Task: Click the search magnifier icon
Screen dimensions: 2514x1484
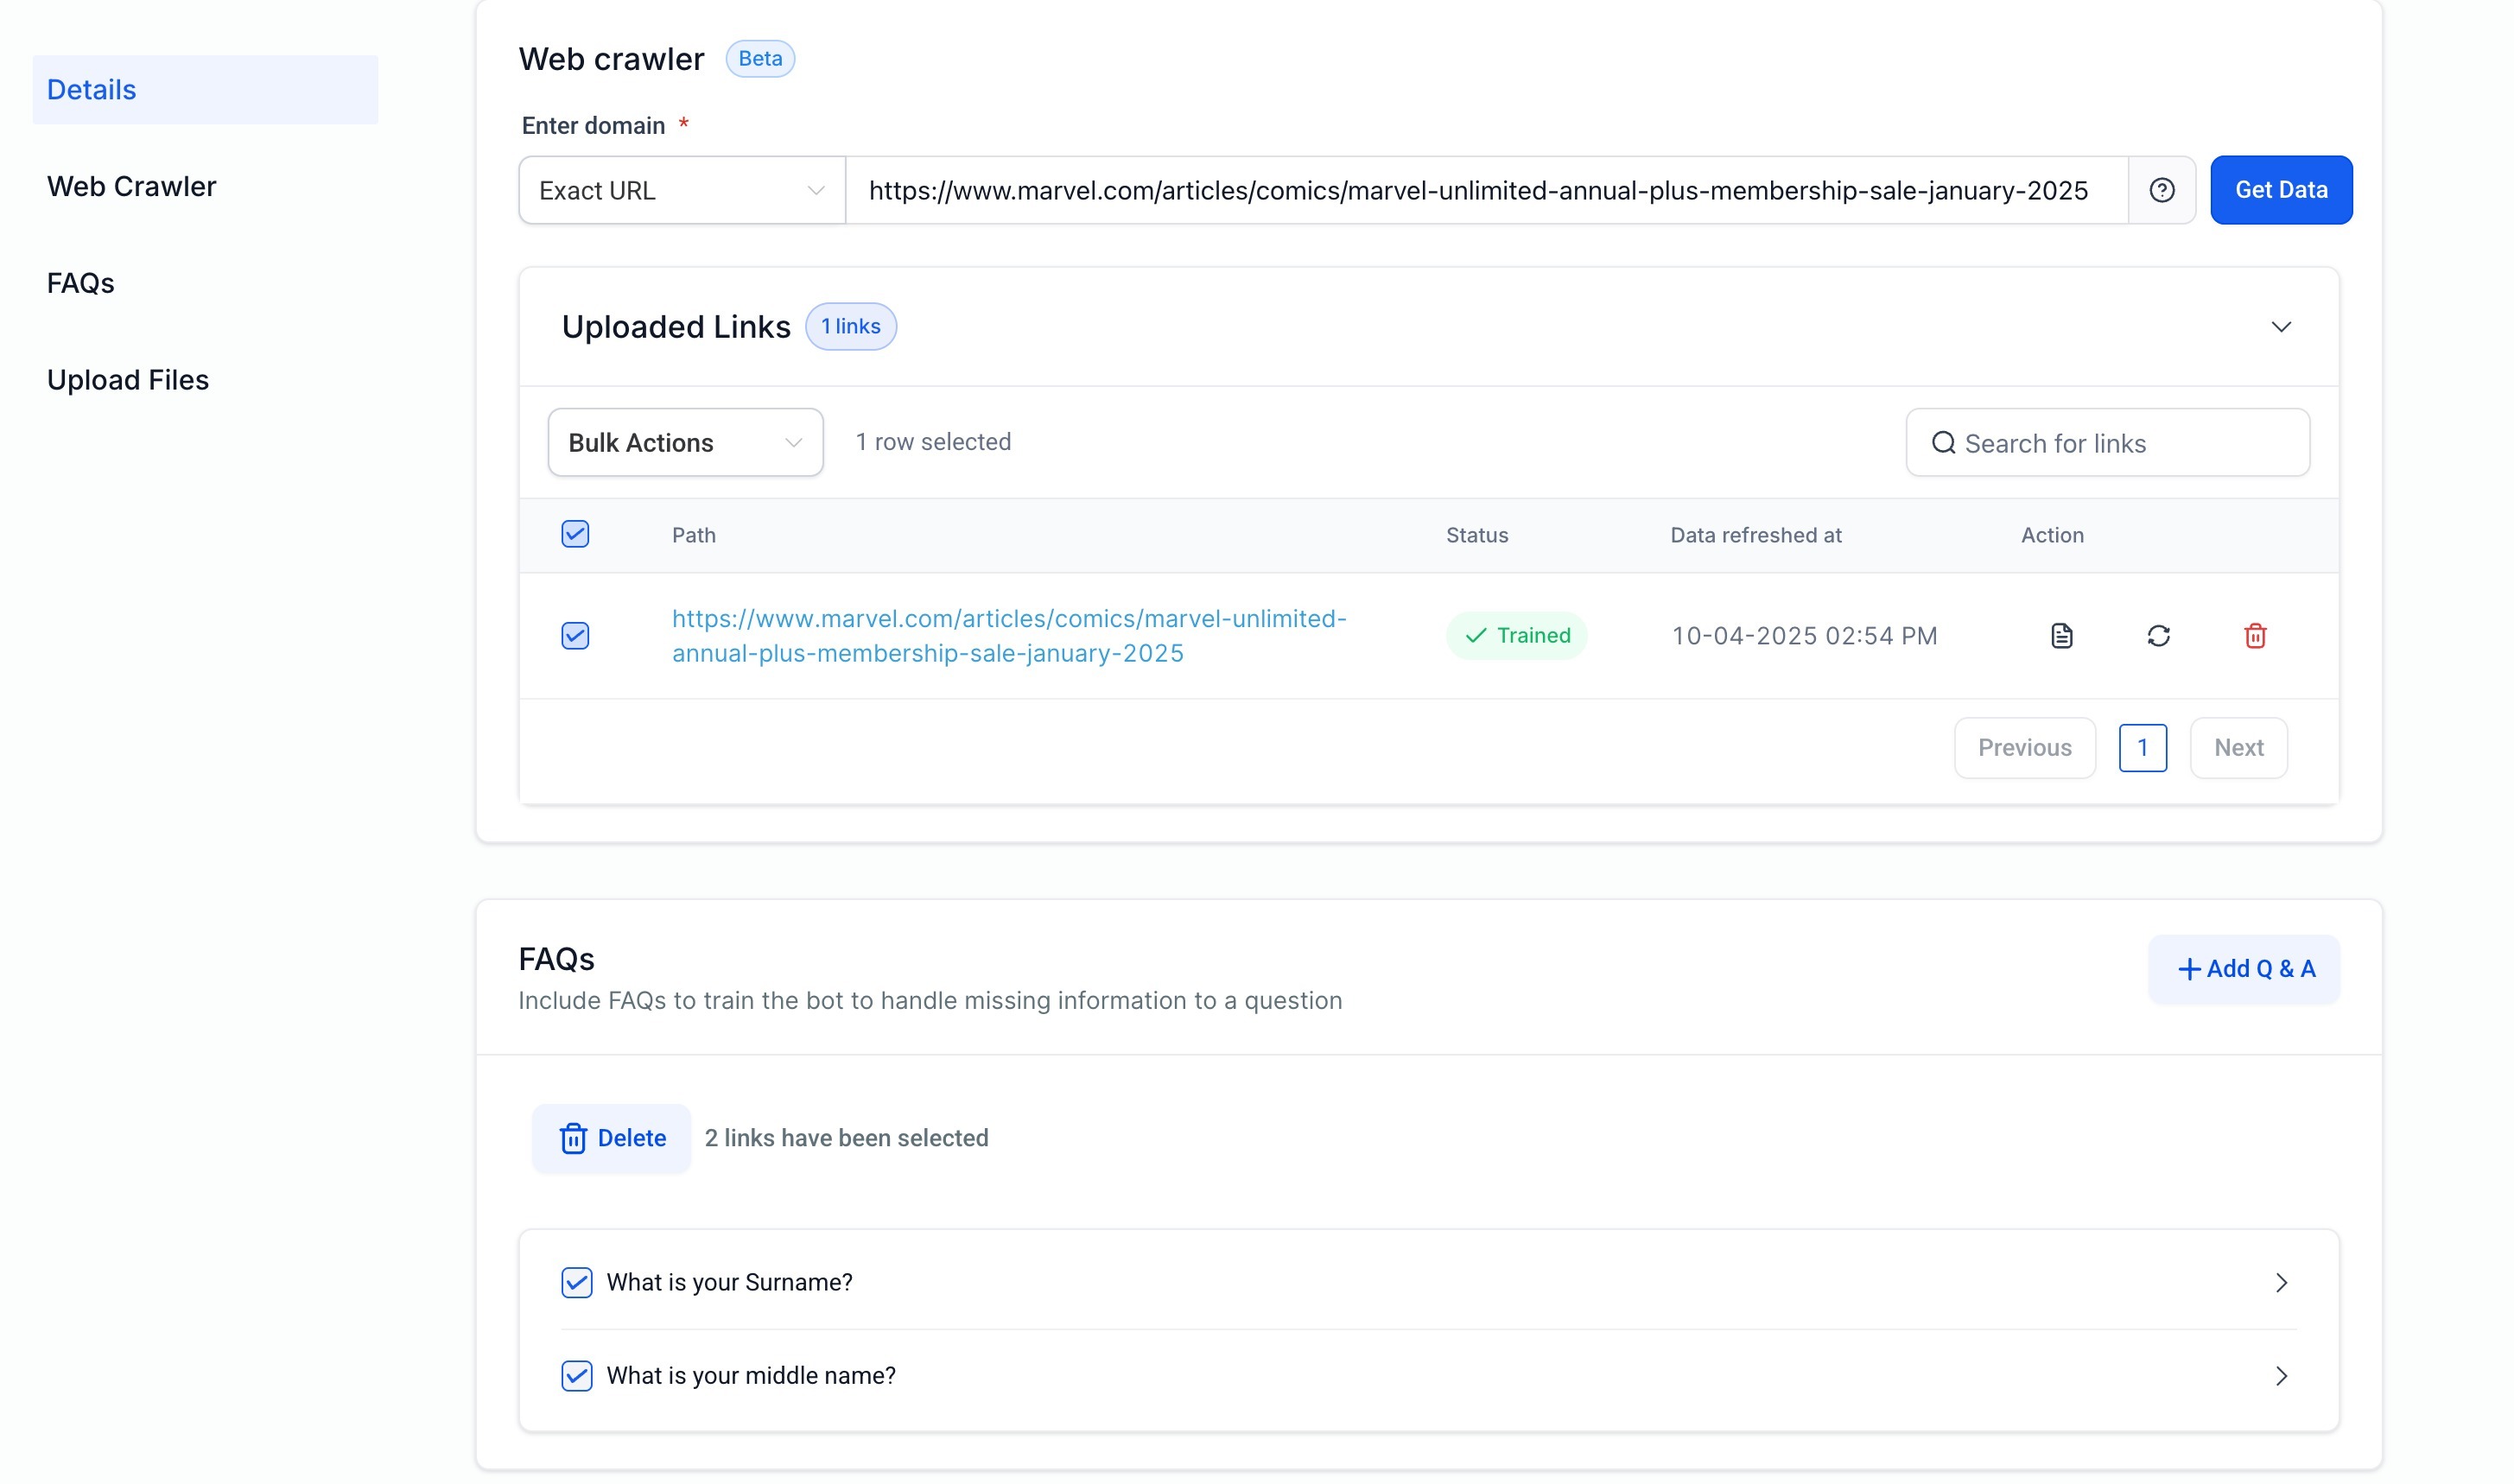Action: coord(1942,443)
